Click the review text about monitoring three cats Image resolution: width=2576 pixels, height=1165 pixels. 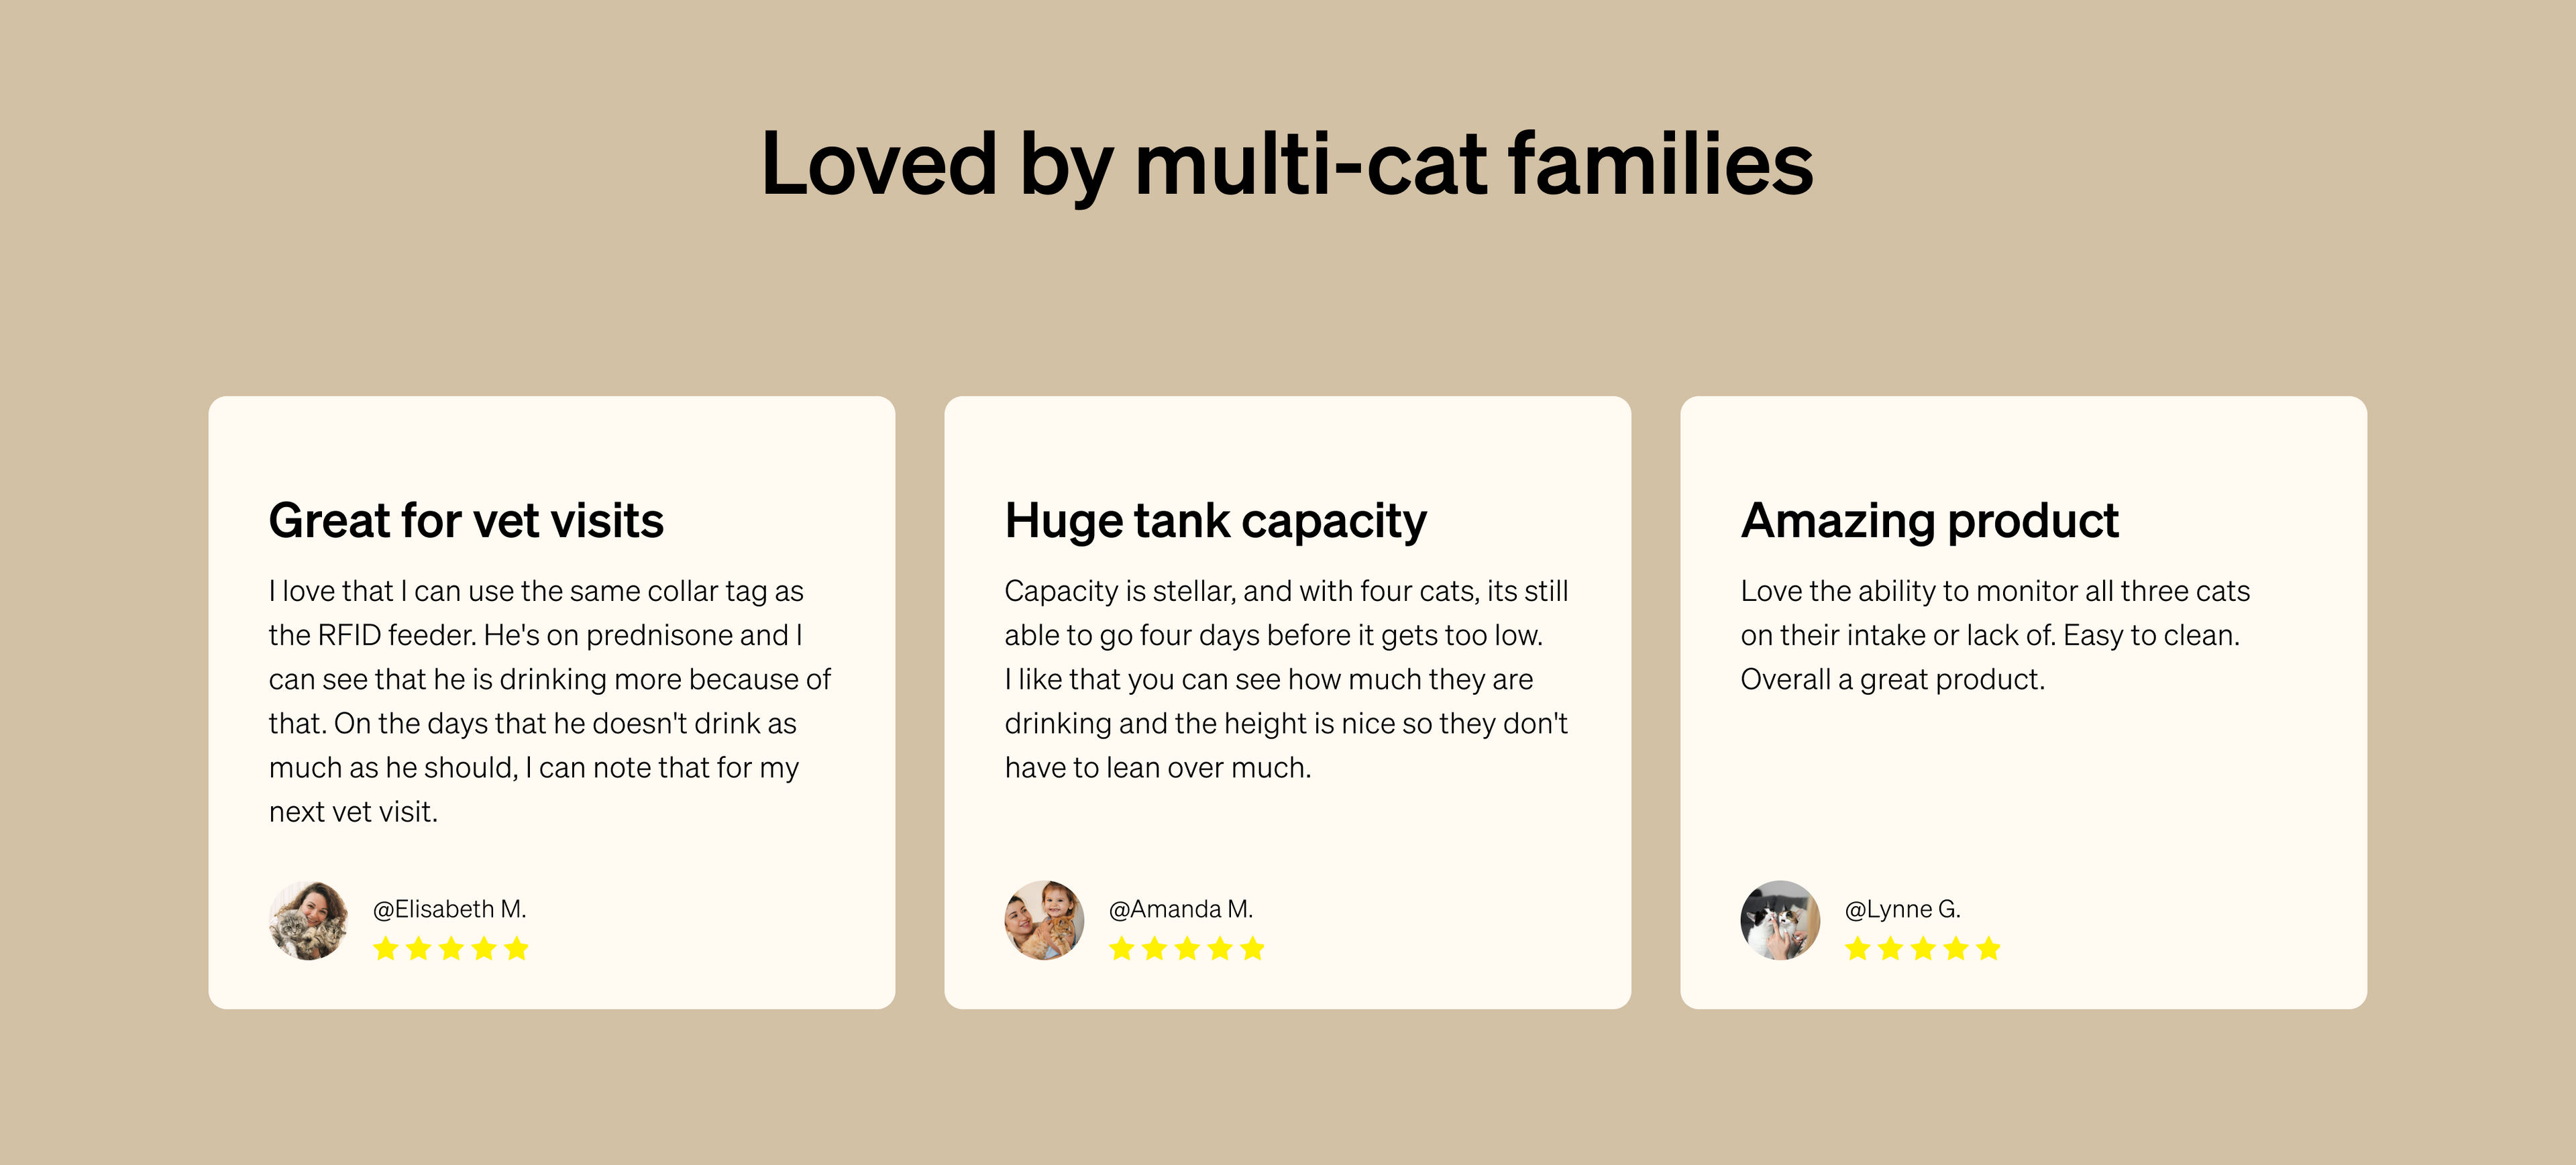pyautogui.click(x=1994, y=635)
